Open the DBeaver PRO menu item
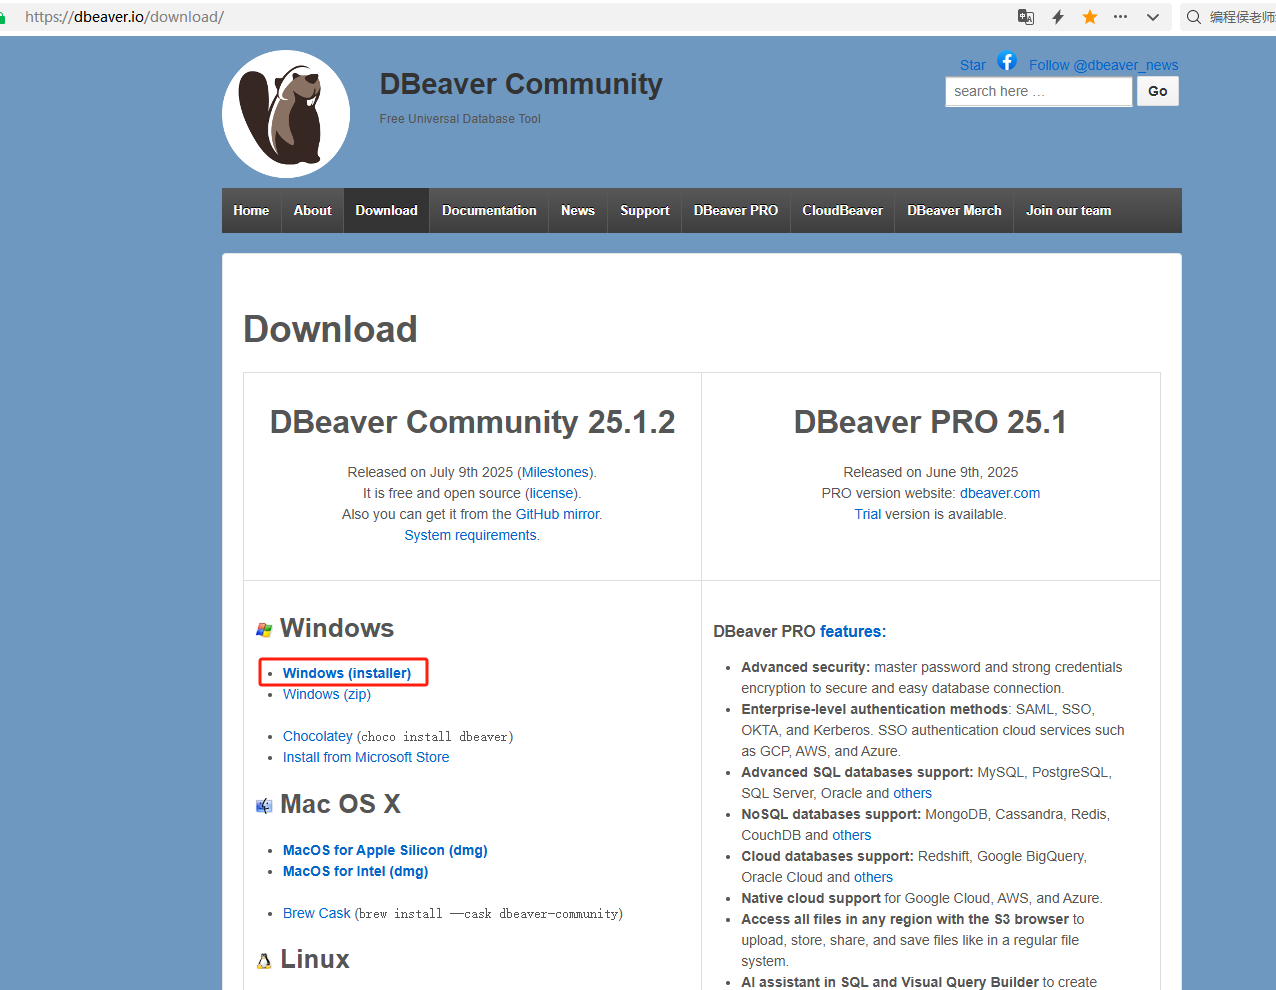This screenshot has width=1276, height=990. pos(736,210)
